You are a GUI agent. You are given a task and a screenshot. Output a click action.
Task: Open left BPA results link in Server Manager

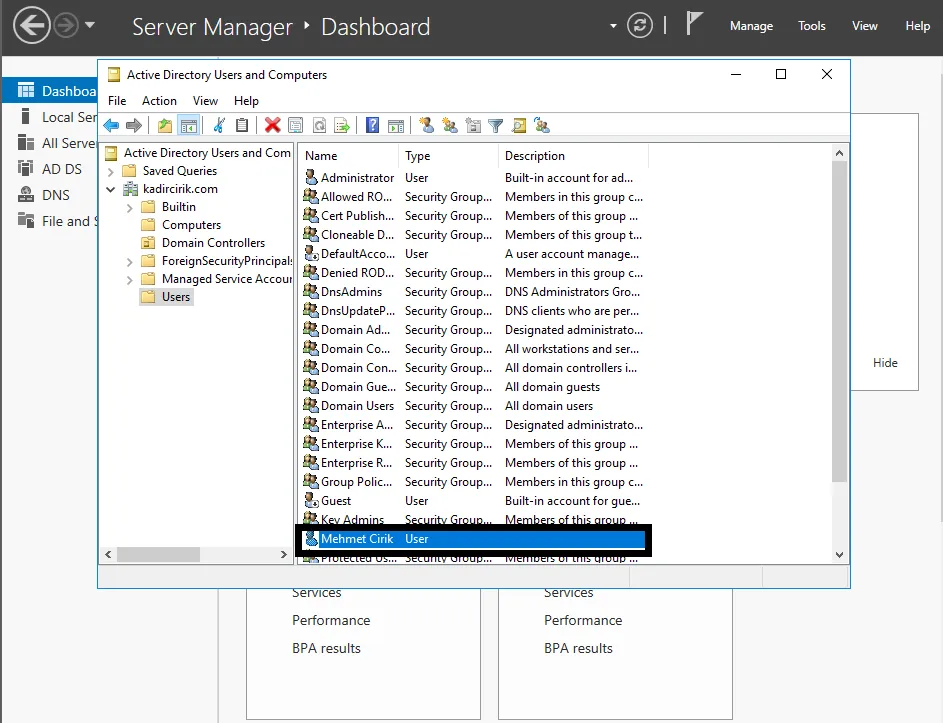click(x=326, y=648)
